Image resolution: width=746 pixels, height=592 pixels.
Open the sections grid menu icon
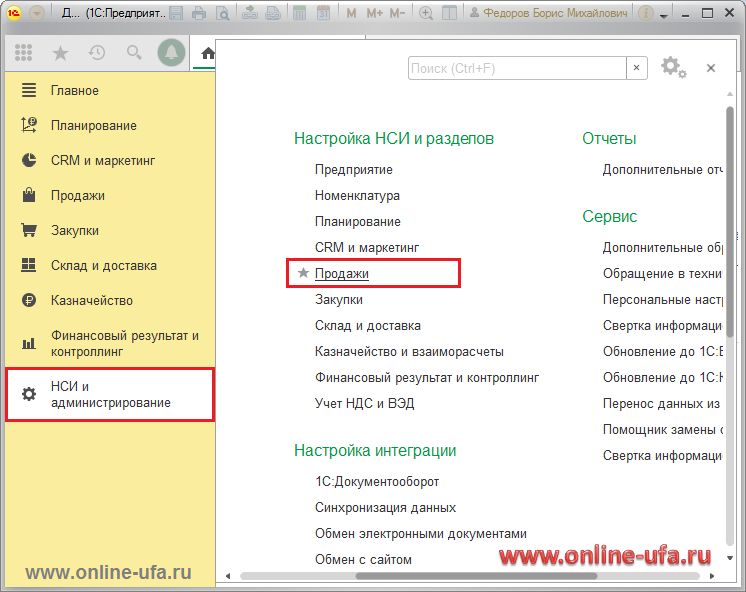point(23,52)
